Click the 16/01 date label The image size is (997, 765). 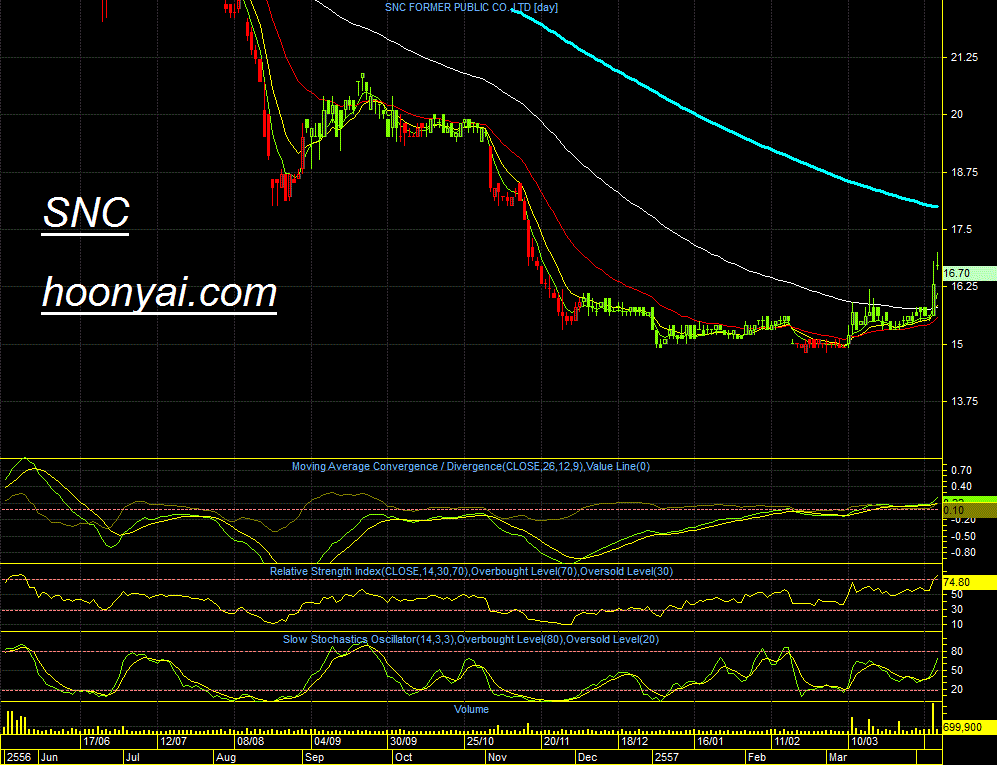[x=710, y=741]
